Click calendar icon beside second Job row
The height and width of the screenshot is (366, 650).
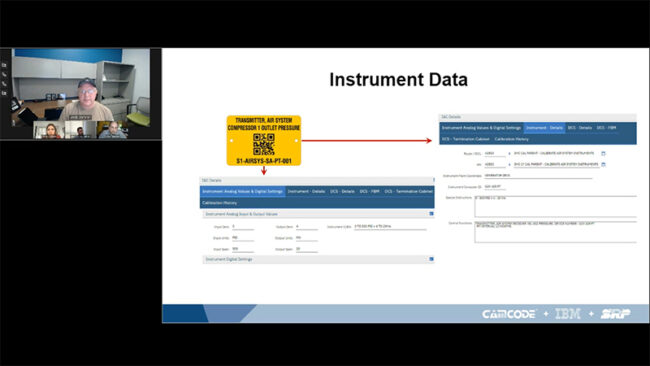coord(604,165)
